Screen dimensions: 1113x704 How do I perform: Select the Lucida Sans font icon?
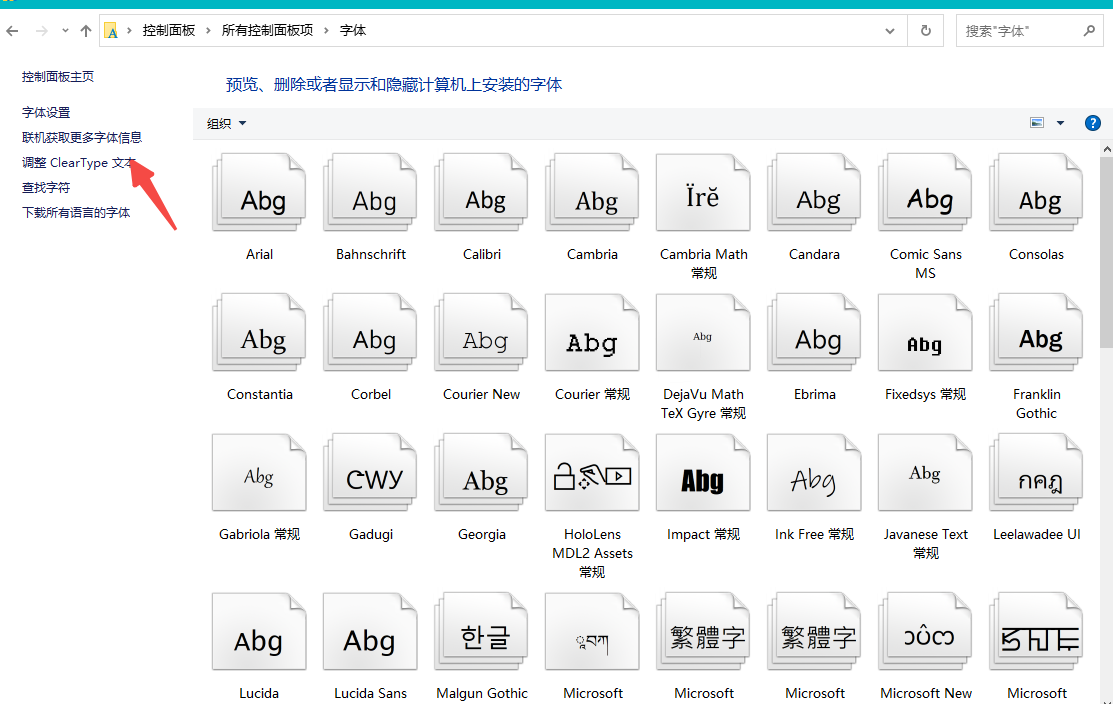click(370, 632)
